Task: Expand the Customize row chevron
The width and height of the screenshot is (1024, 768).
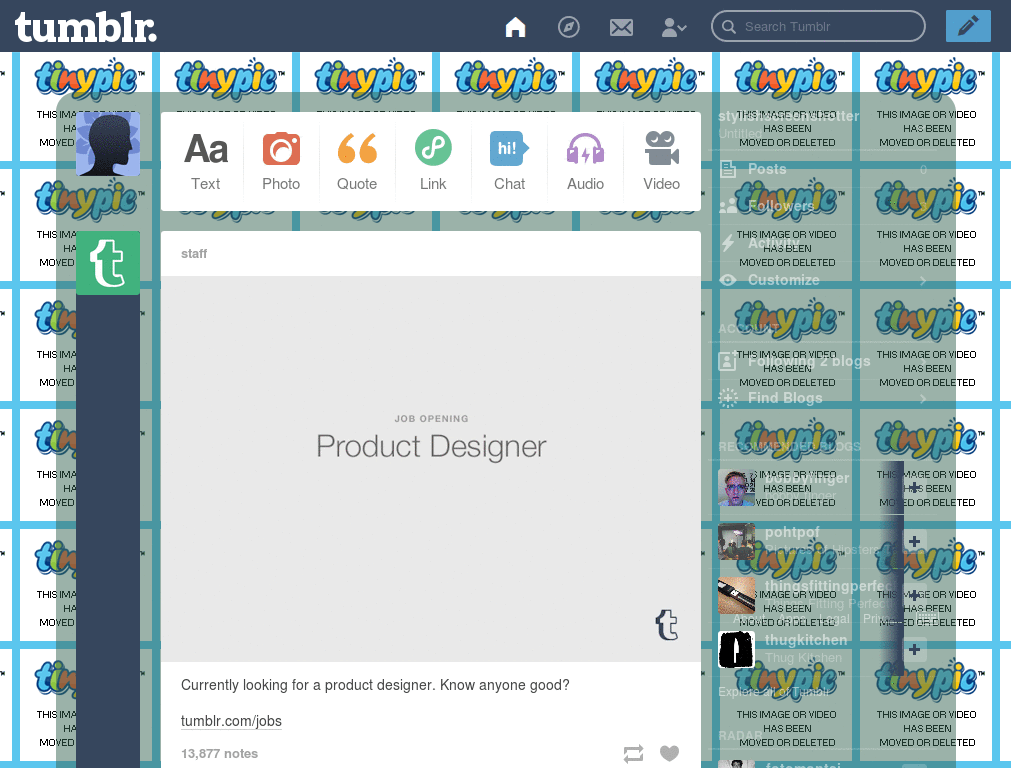Action: [923, 281]
